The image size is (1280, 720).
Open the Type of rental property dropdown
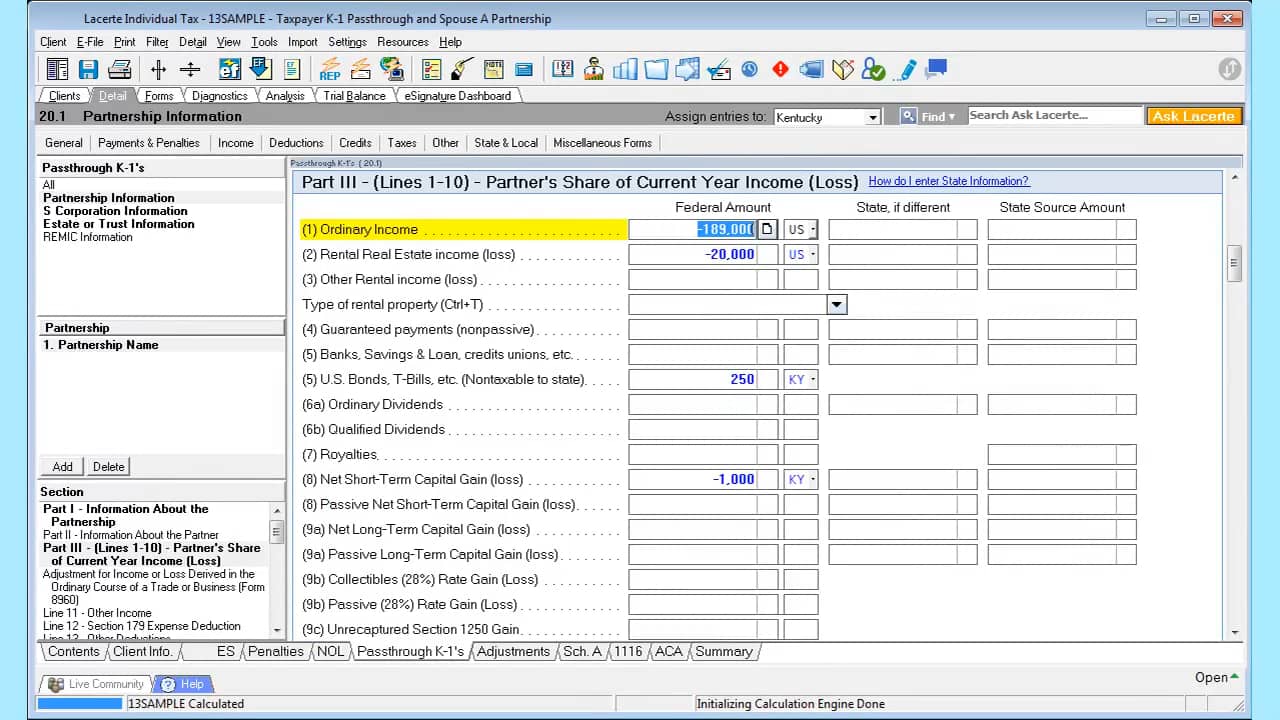tap(837, 304)
